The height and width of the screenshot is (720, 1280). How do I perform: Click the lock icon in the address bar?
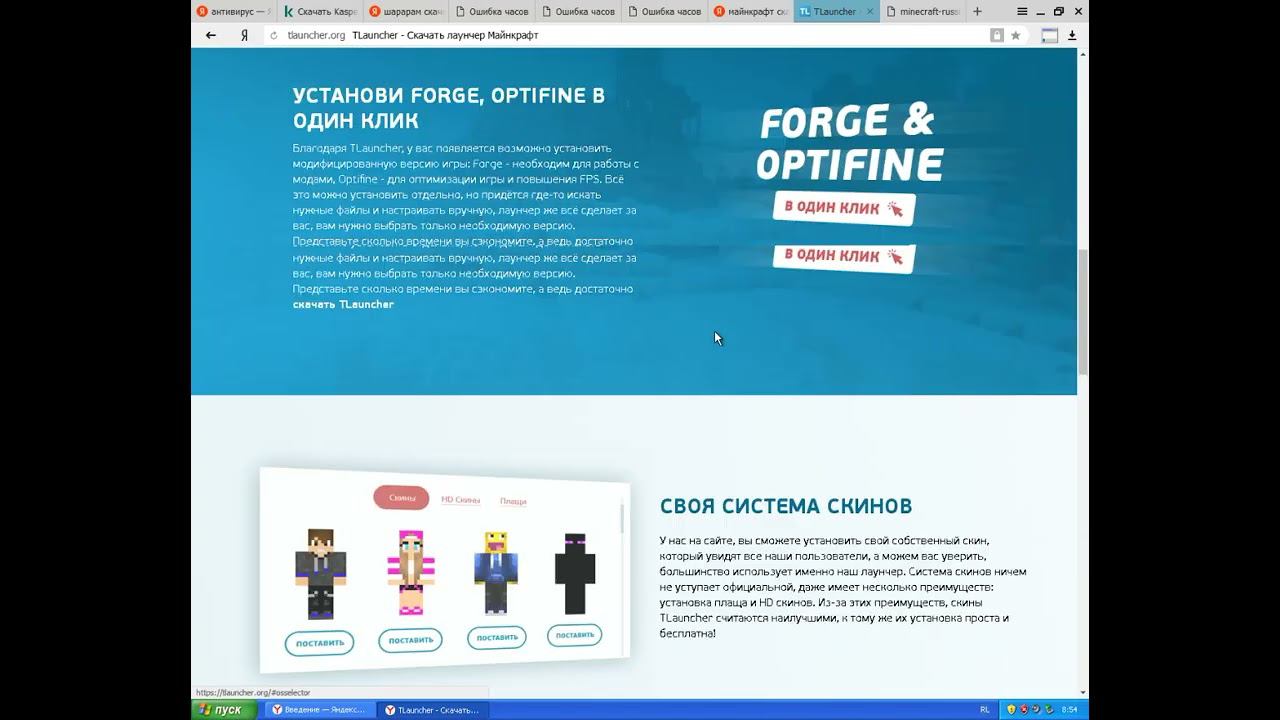(997, 35)
